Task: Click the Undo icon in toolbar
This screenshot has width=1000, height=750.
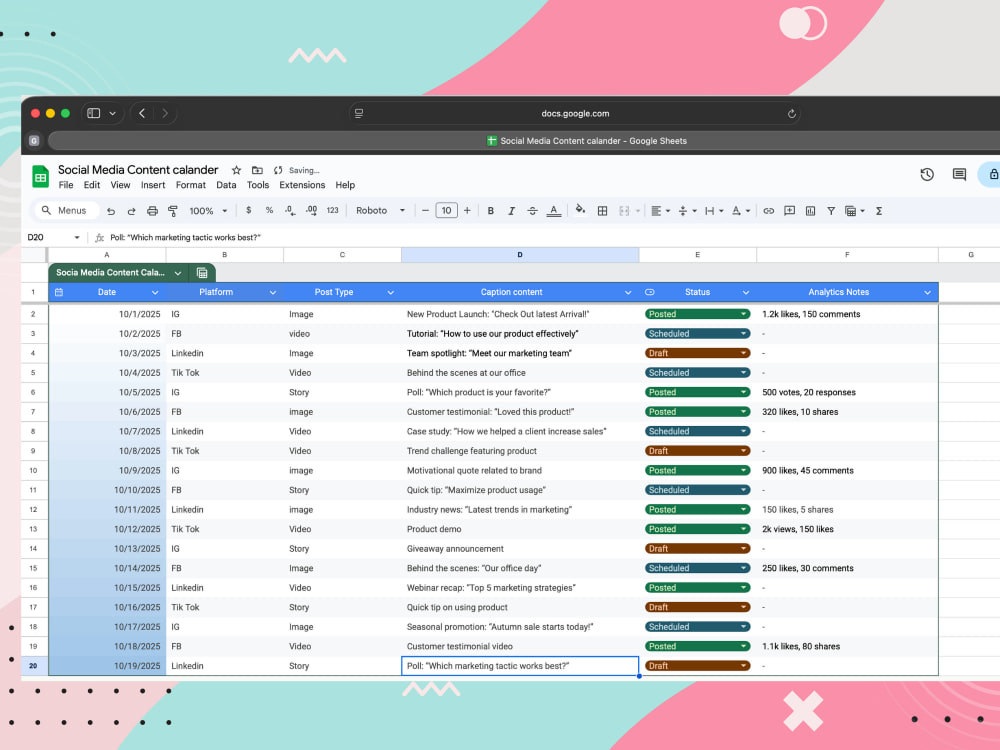Action: click(111, 211)
